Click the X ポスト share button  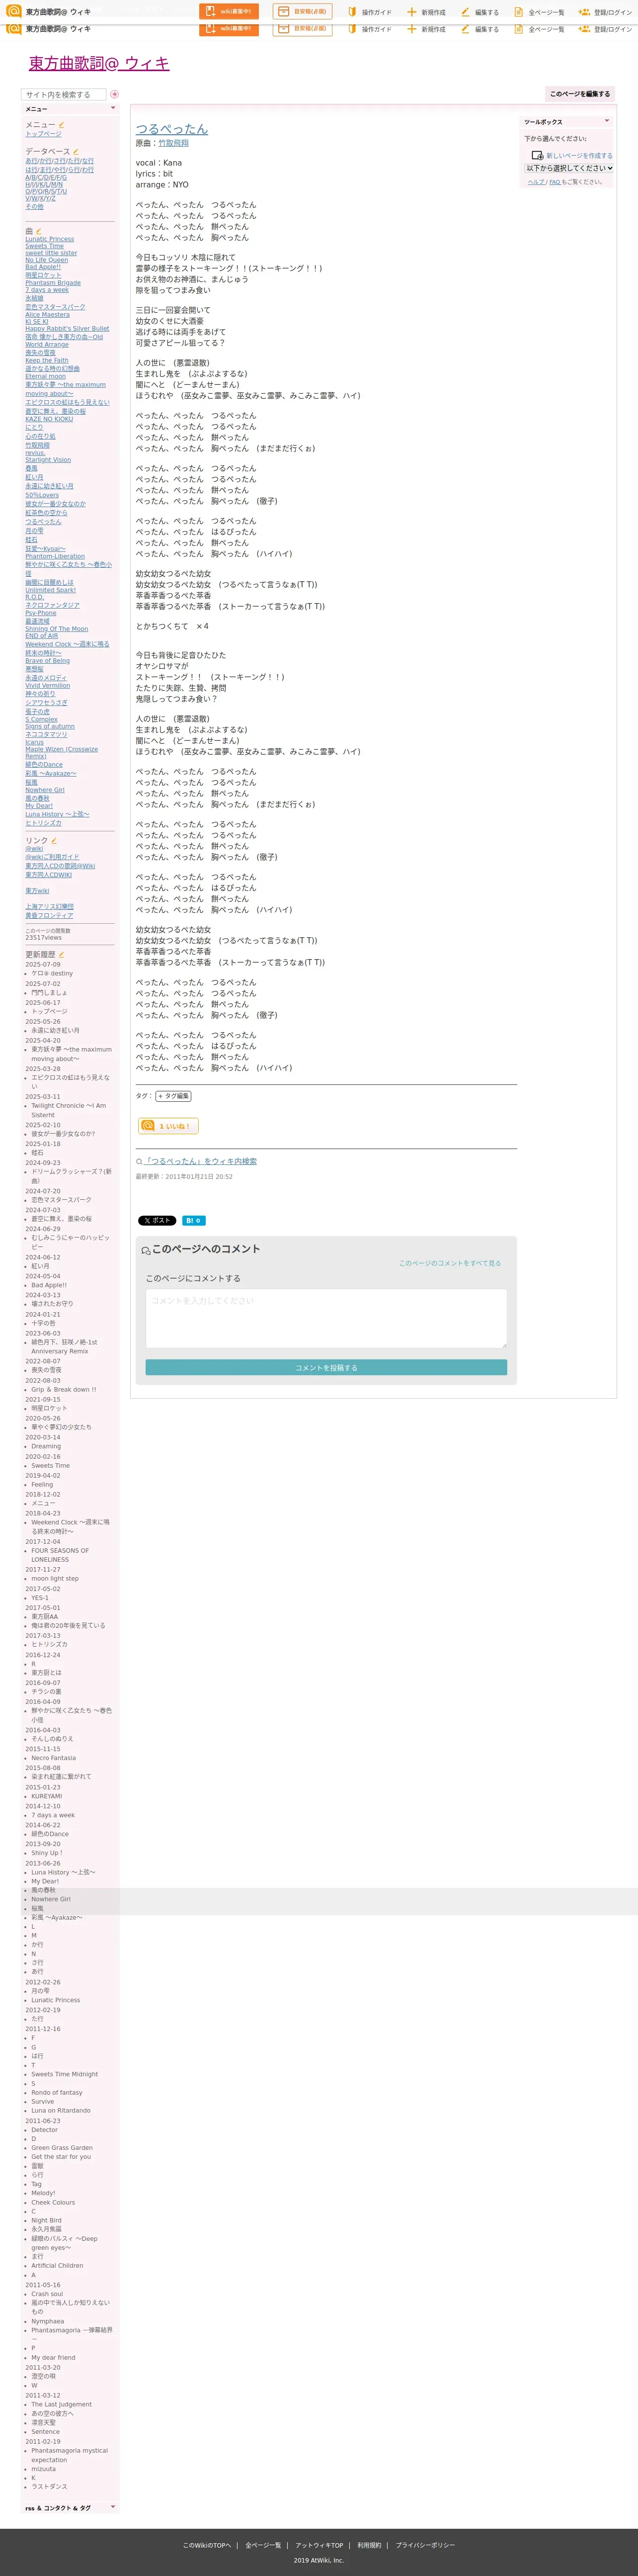click(x=157, y=1220)
